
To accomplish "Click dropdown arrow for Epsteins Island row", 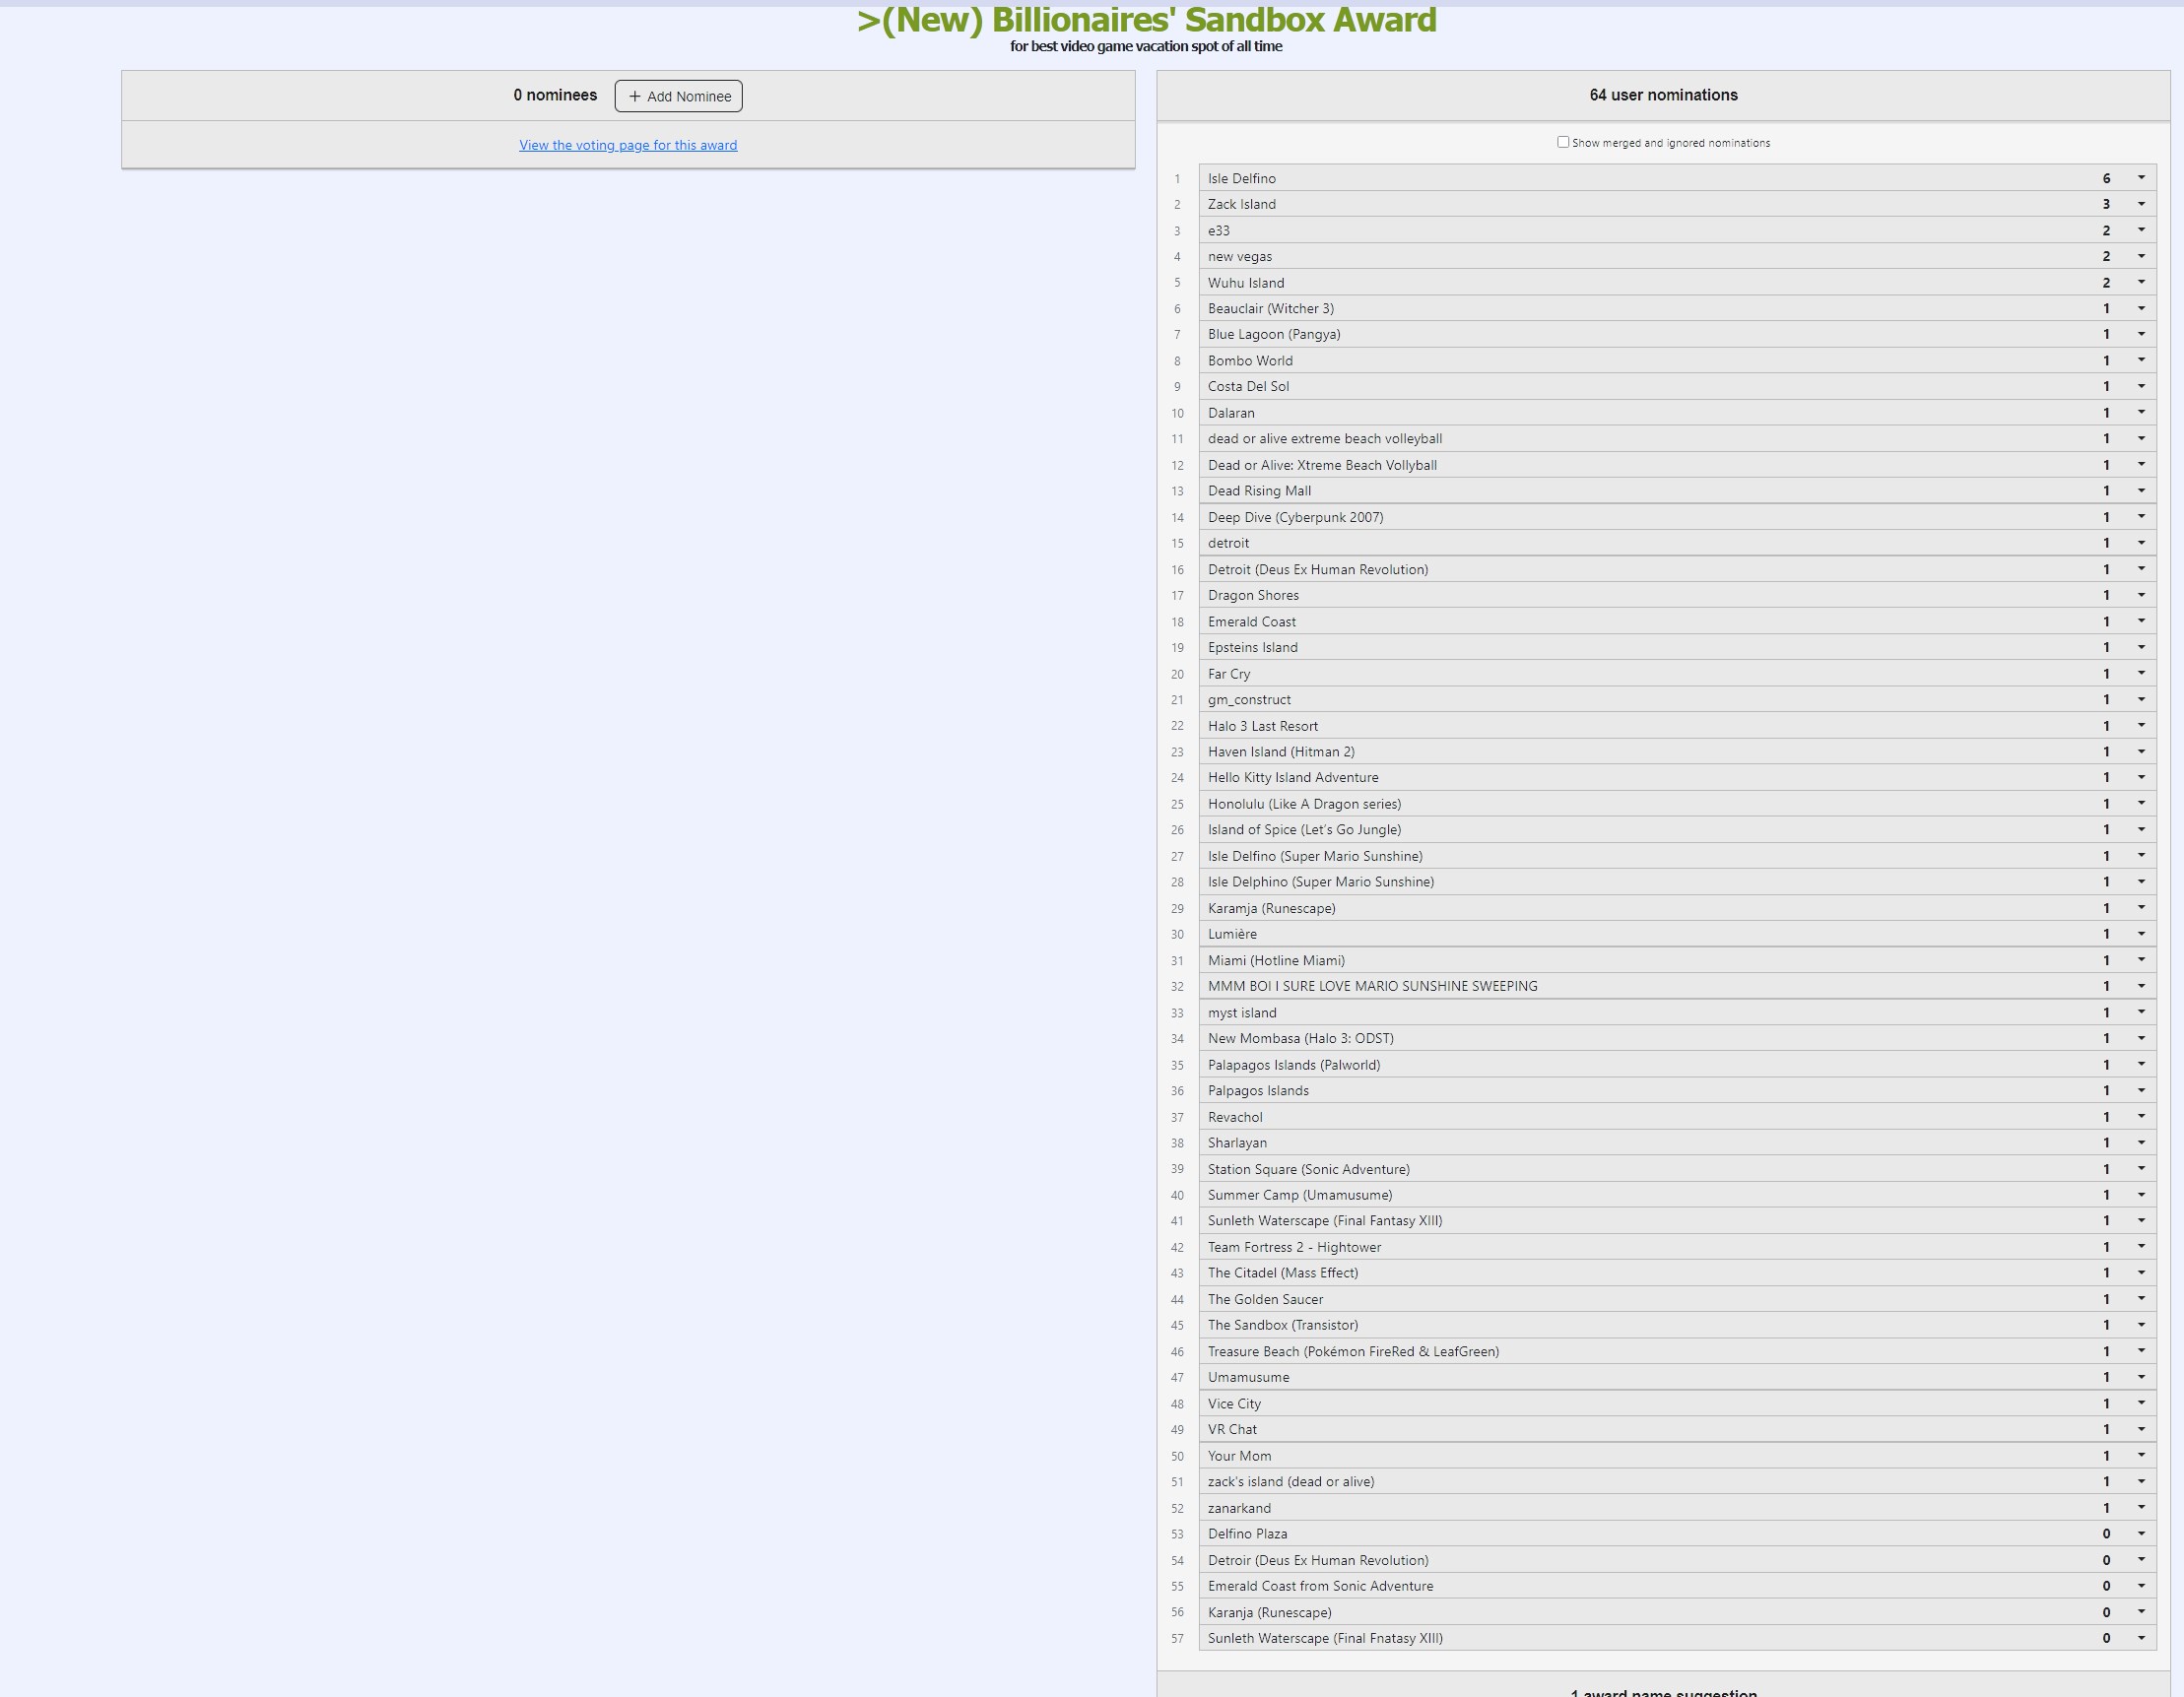I will tap(2141, 647).
